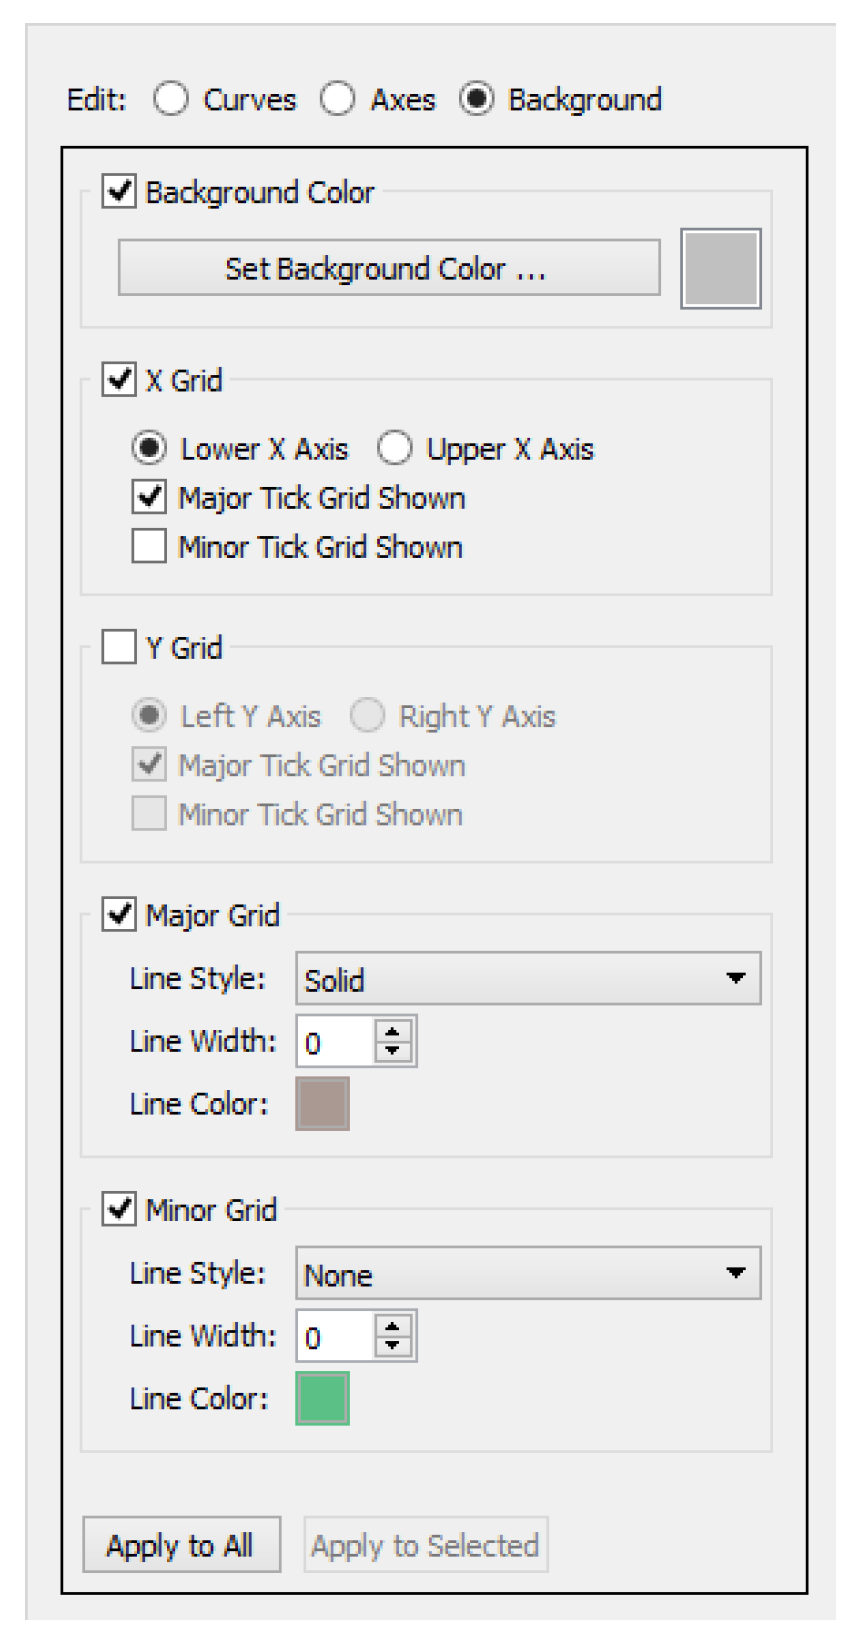Select the Axes edit option
This screenshot has width=857, height=1630.
pos(338,99)
